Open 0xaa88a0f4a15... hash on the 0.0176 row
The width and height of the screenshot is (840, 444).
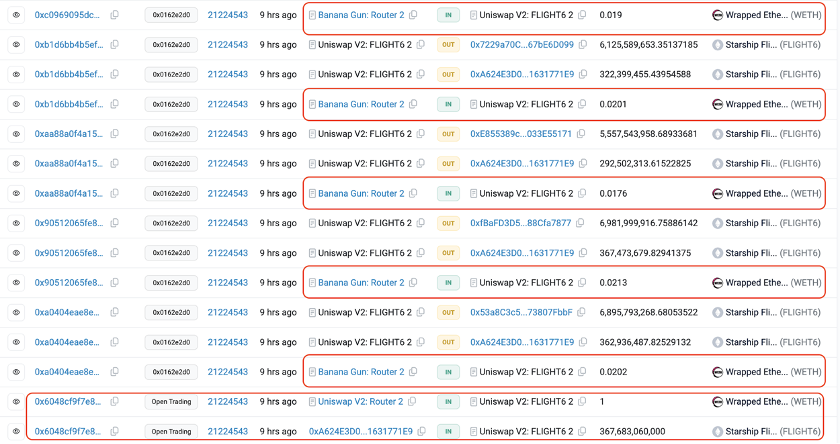click(x=69, y=193)
